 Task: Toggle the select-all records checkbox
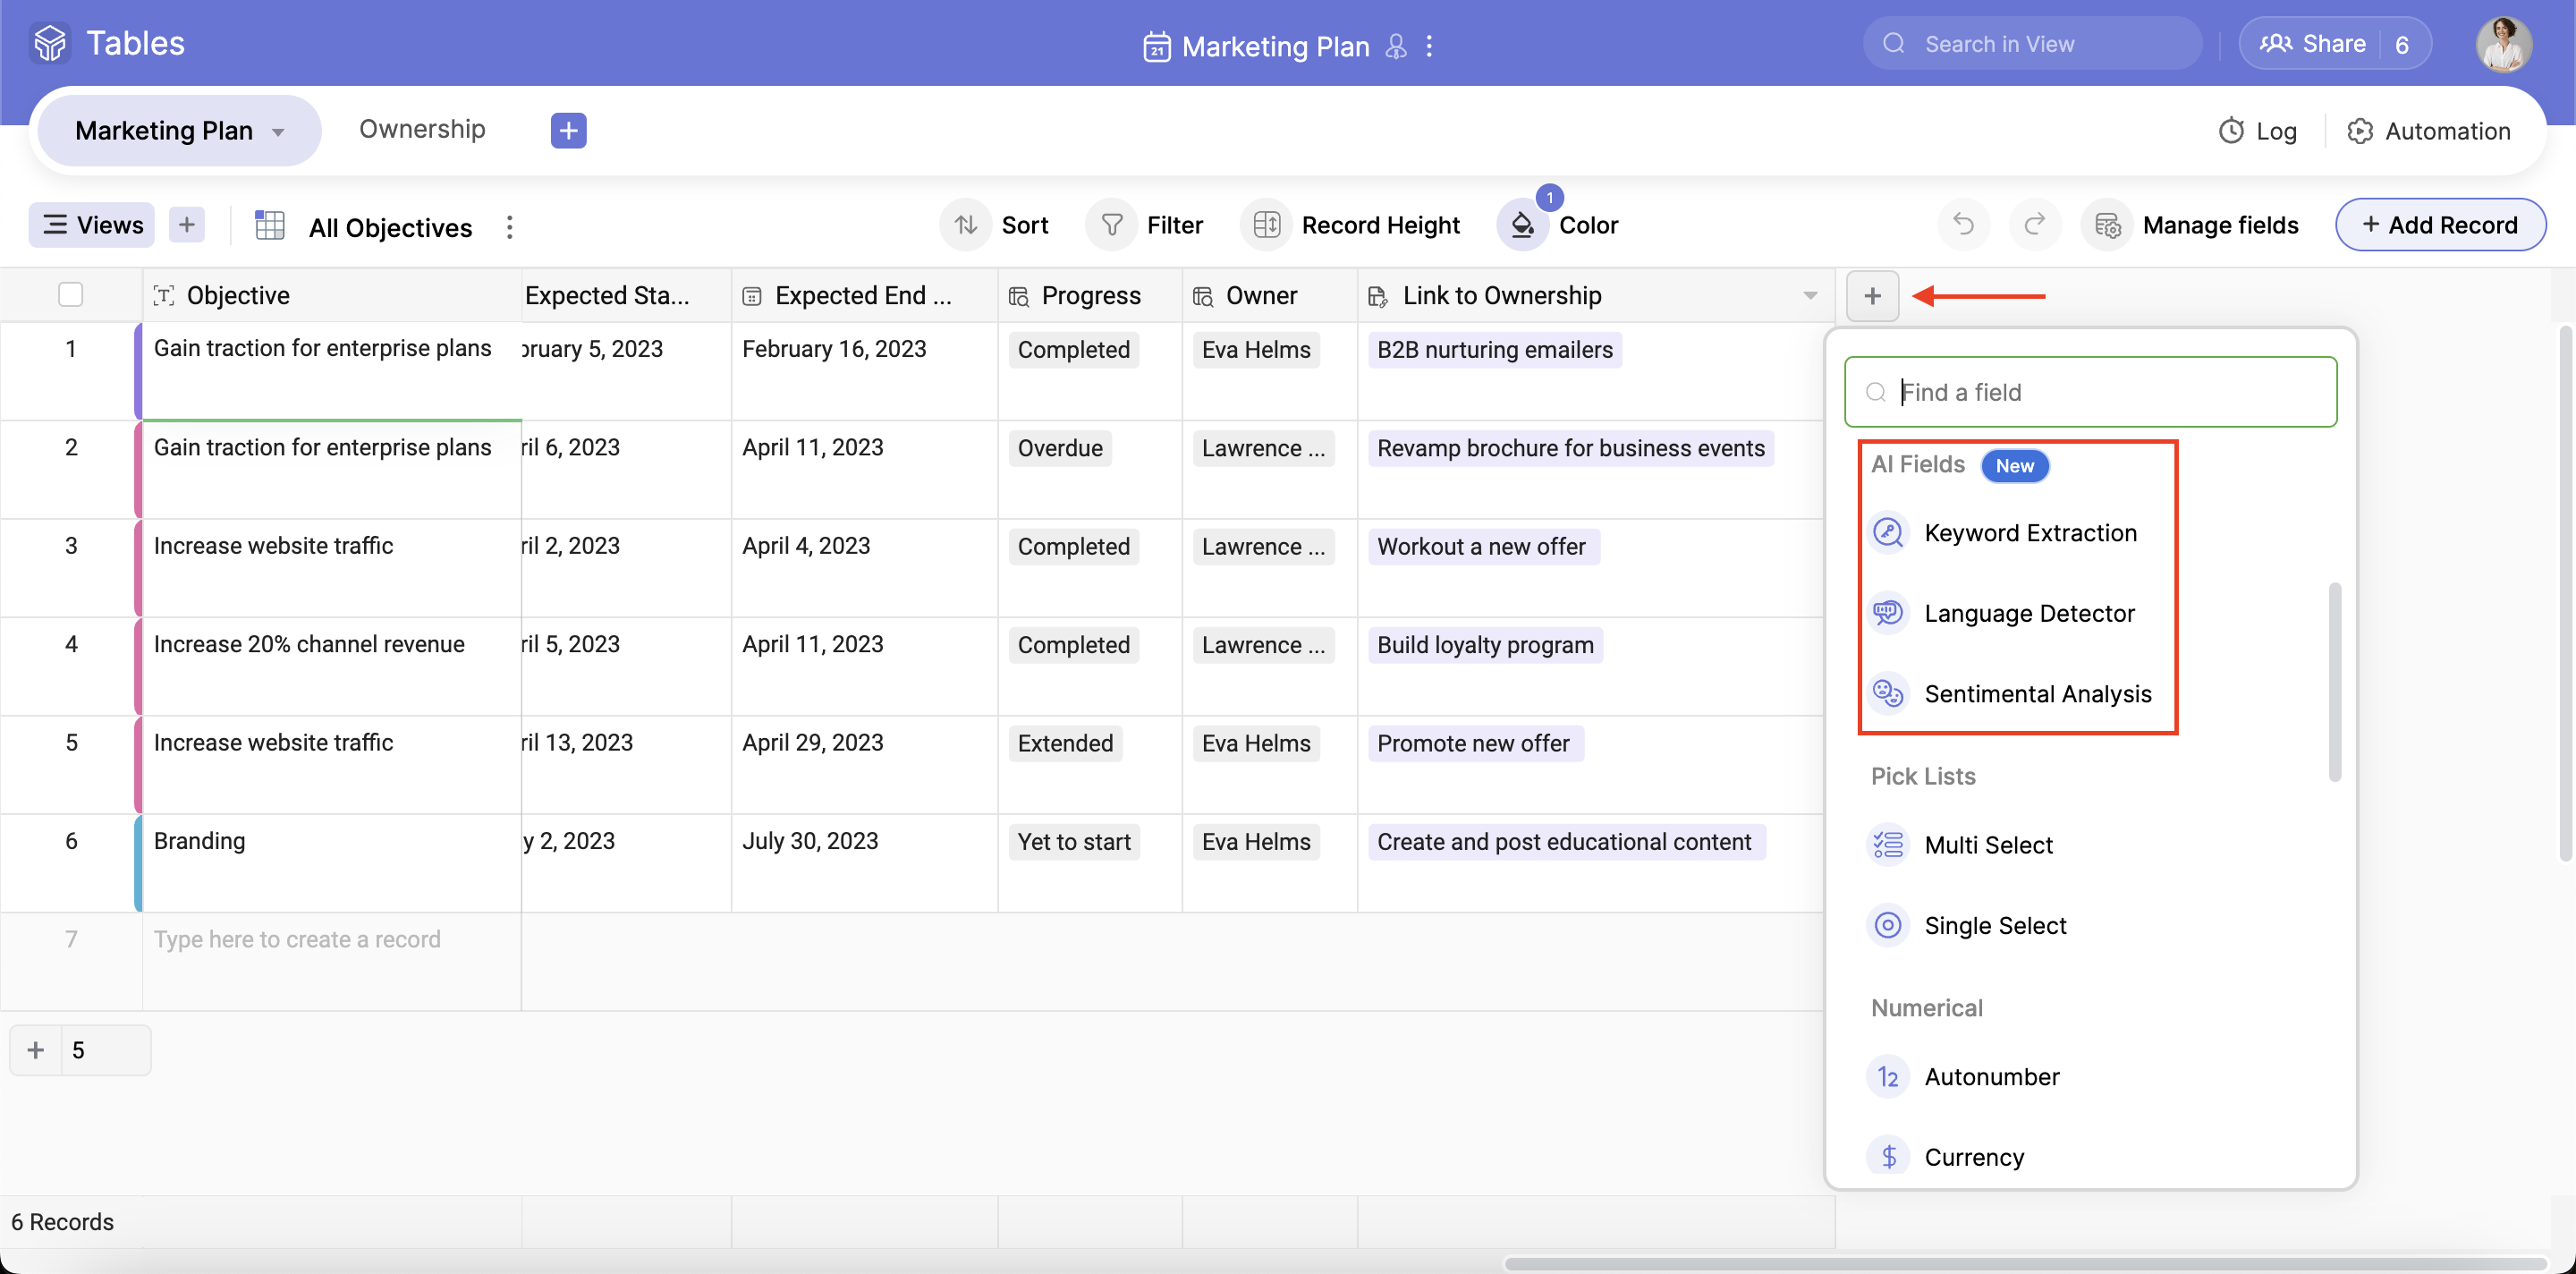point(70,295)
